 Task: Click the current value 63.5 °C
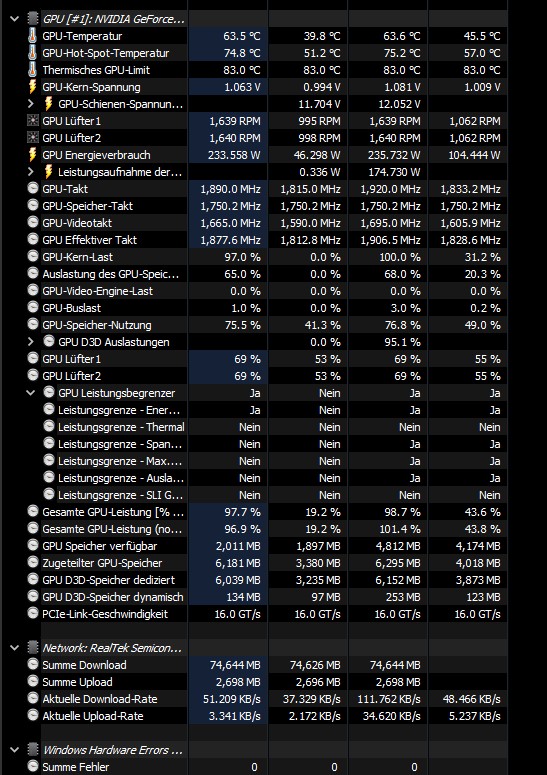pyautogui.click(x=242, y=36)
